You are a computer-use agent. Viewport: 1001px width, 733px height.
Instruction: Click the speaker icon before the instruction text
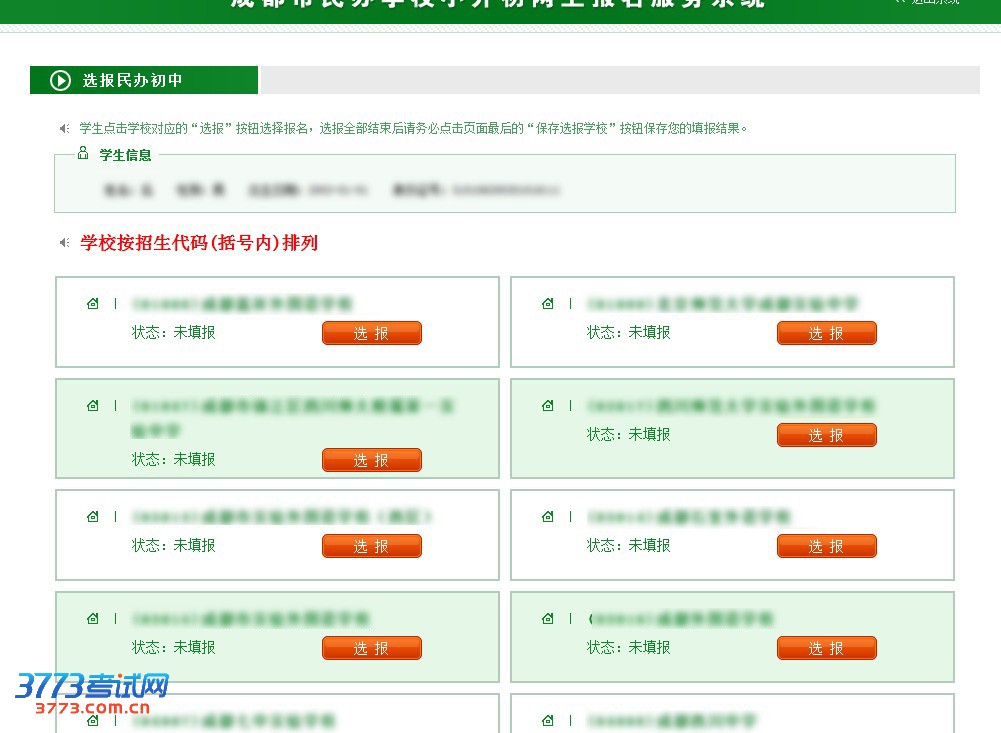[x=64, y=128]
